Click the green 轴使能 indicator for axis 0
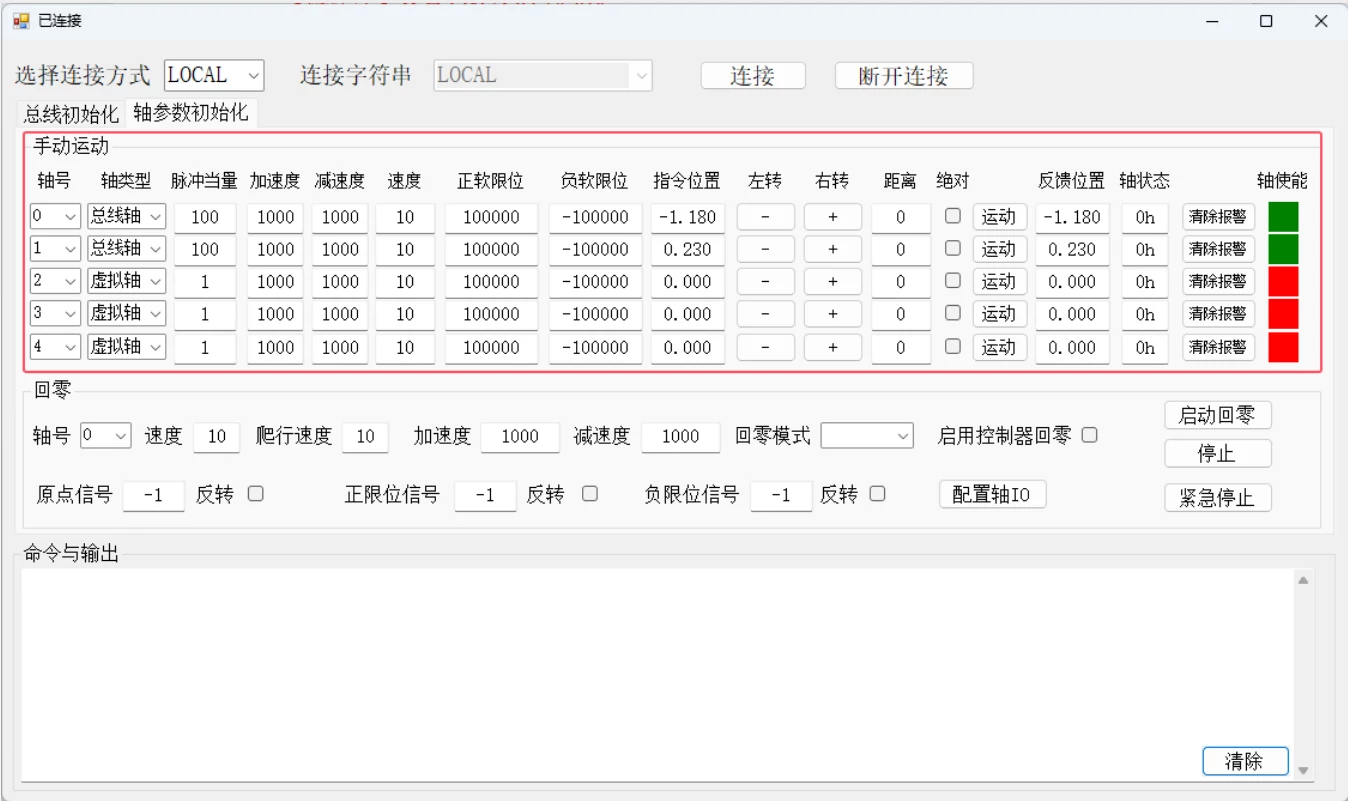Screen dimensions: 1348x801 click(1283, 217)
